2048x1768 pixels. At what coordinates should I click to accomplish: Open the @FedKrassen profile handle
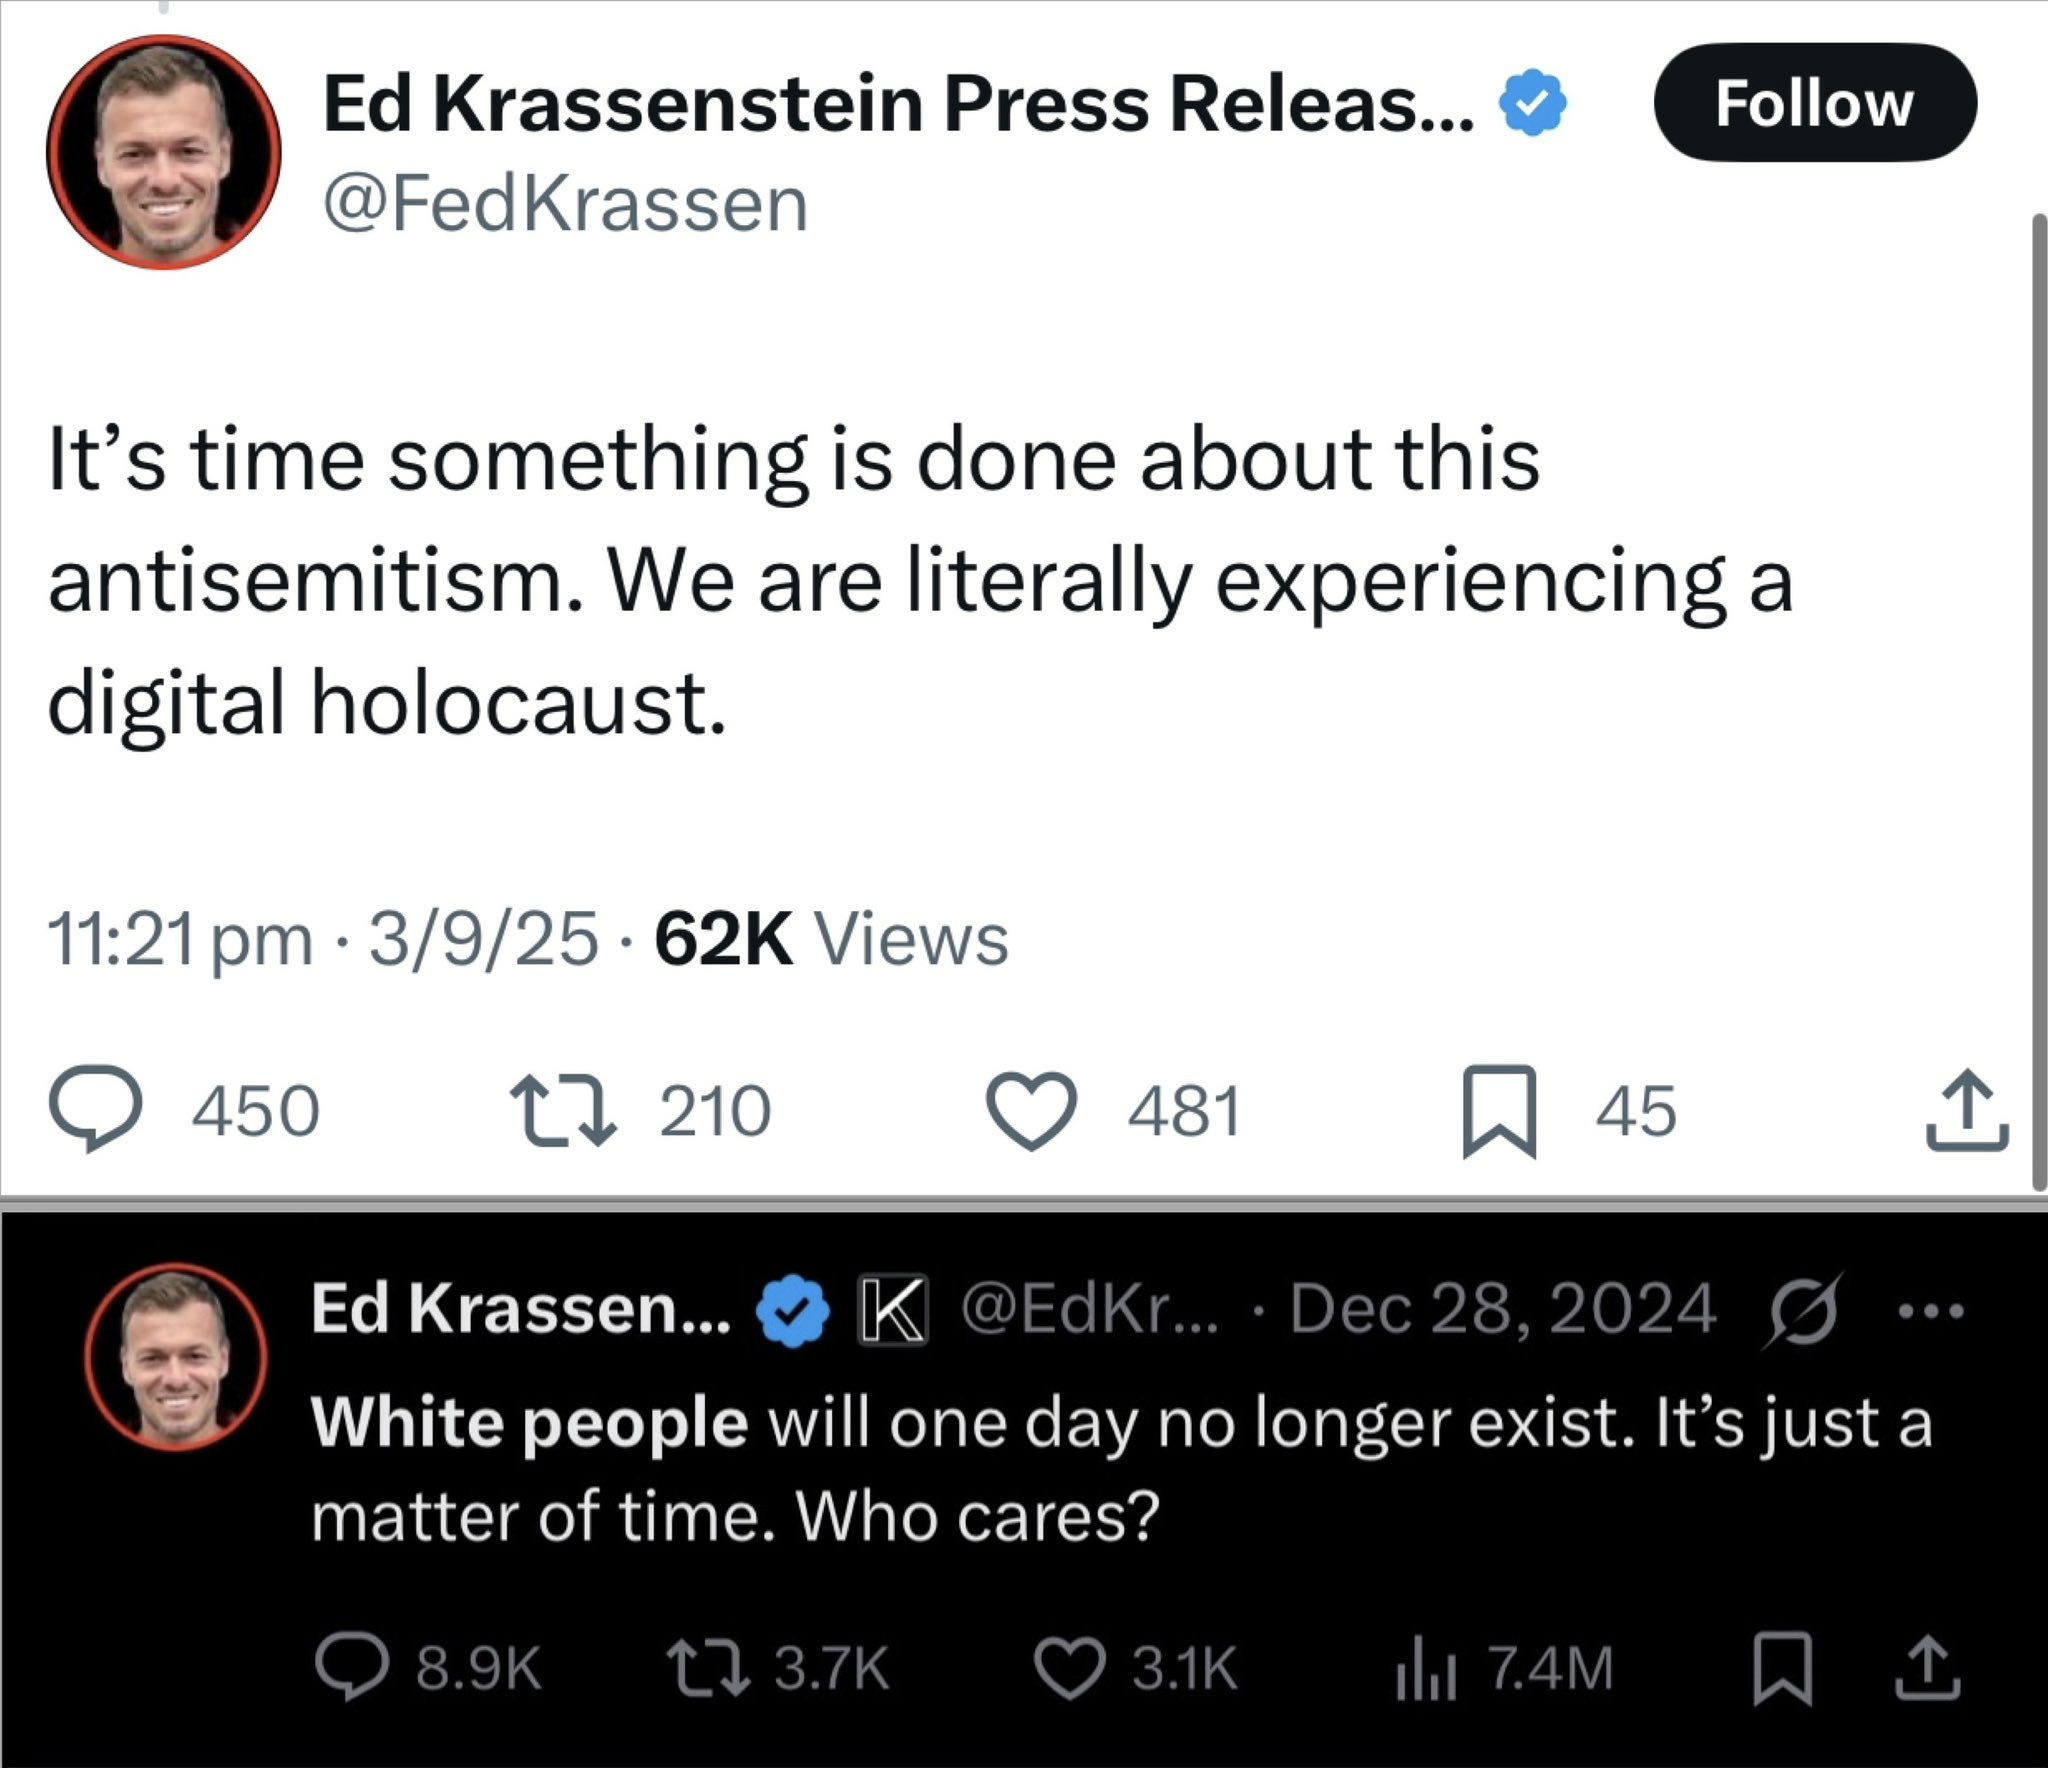point(565,204)
